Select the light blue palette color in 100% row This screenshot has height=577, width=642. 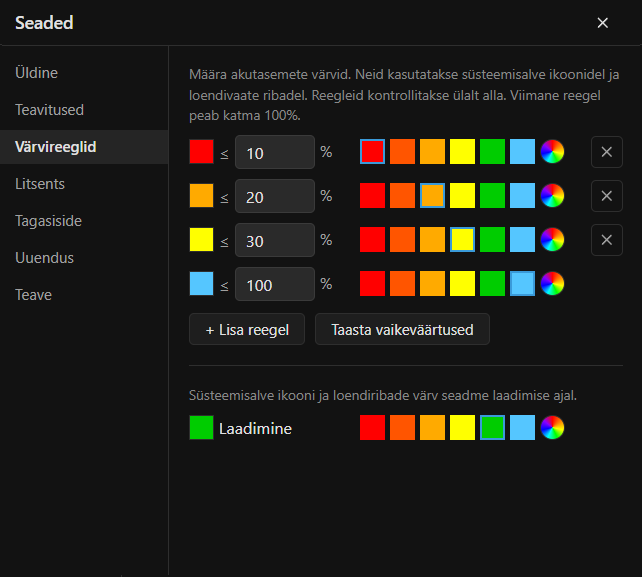coord(522,283)
